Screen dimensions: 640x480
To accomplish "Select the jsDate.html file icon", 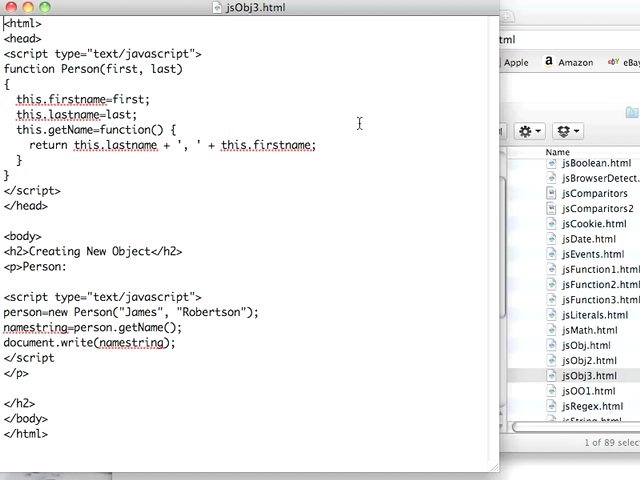I will click(551, 239).
